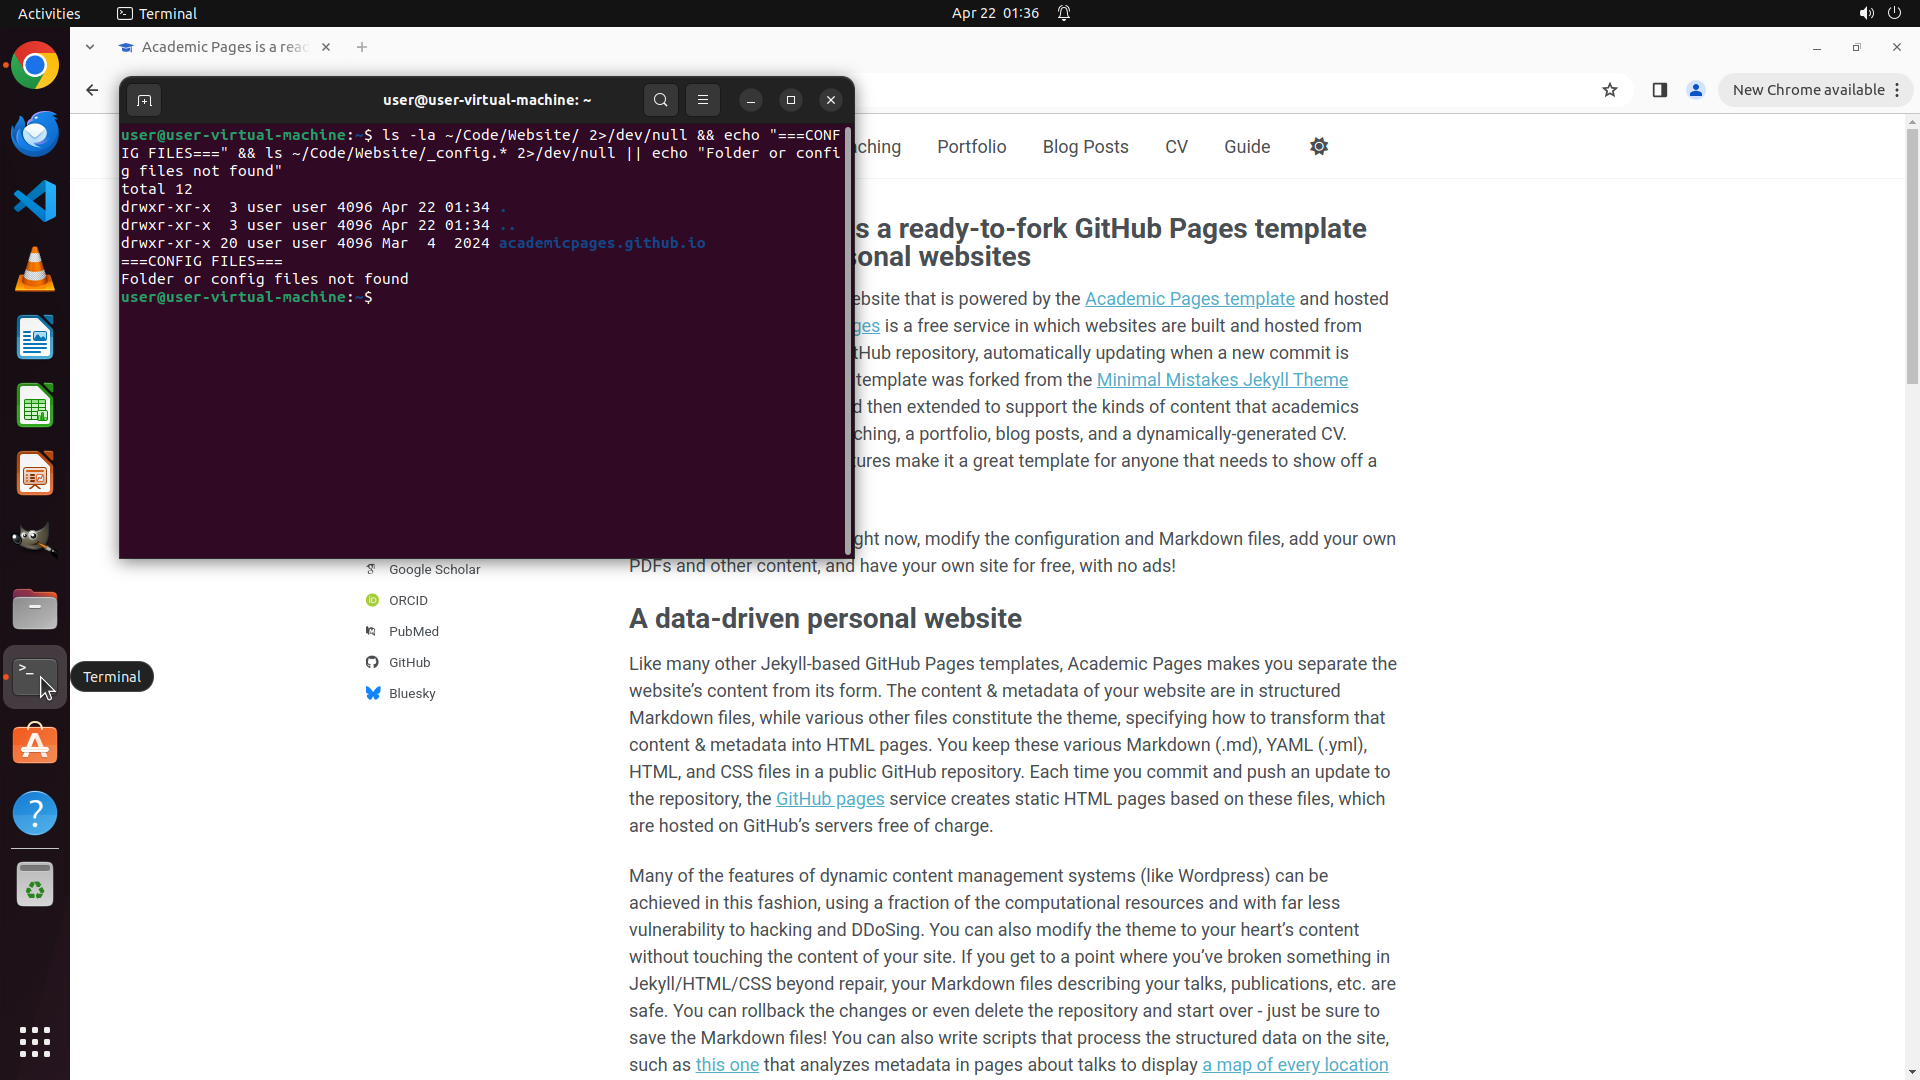Viewport: 1920px width, 1080px height.
Task: Open the Google Scholar sidebar link
Action: [434, 569]
